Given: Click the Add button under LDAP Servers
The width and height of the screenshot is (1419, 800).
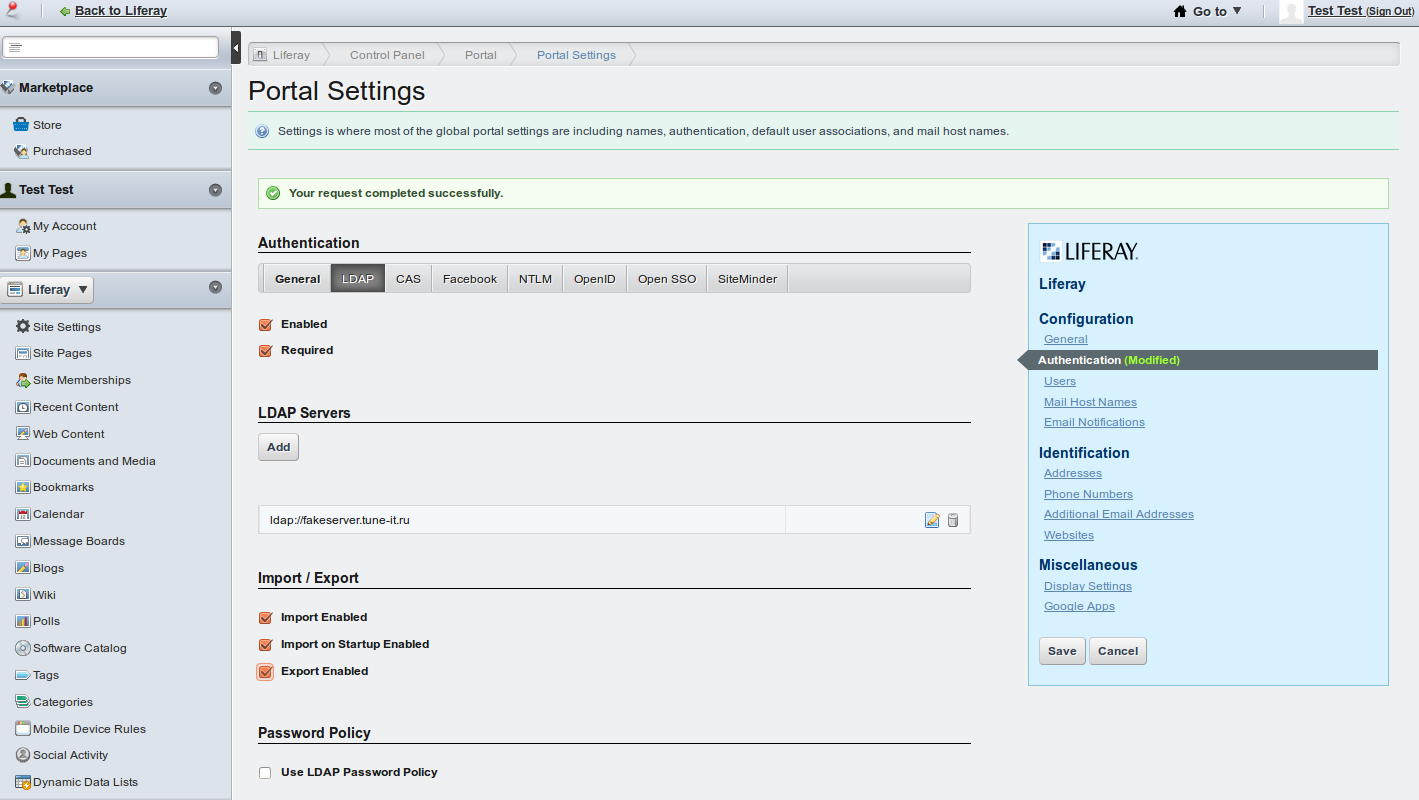Looking at the screenshot, I should pyautogui.click(x=278, y=447).
